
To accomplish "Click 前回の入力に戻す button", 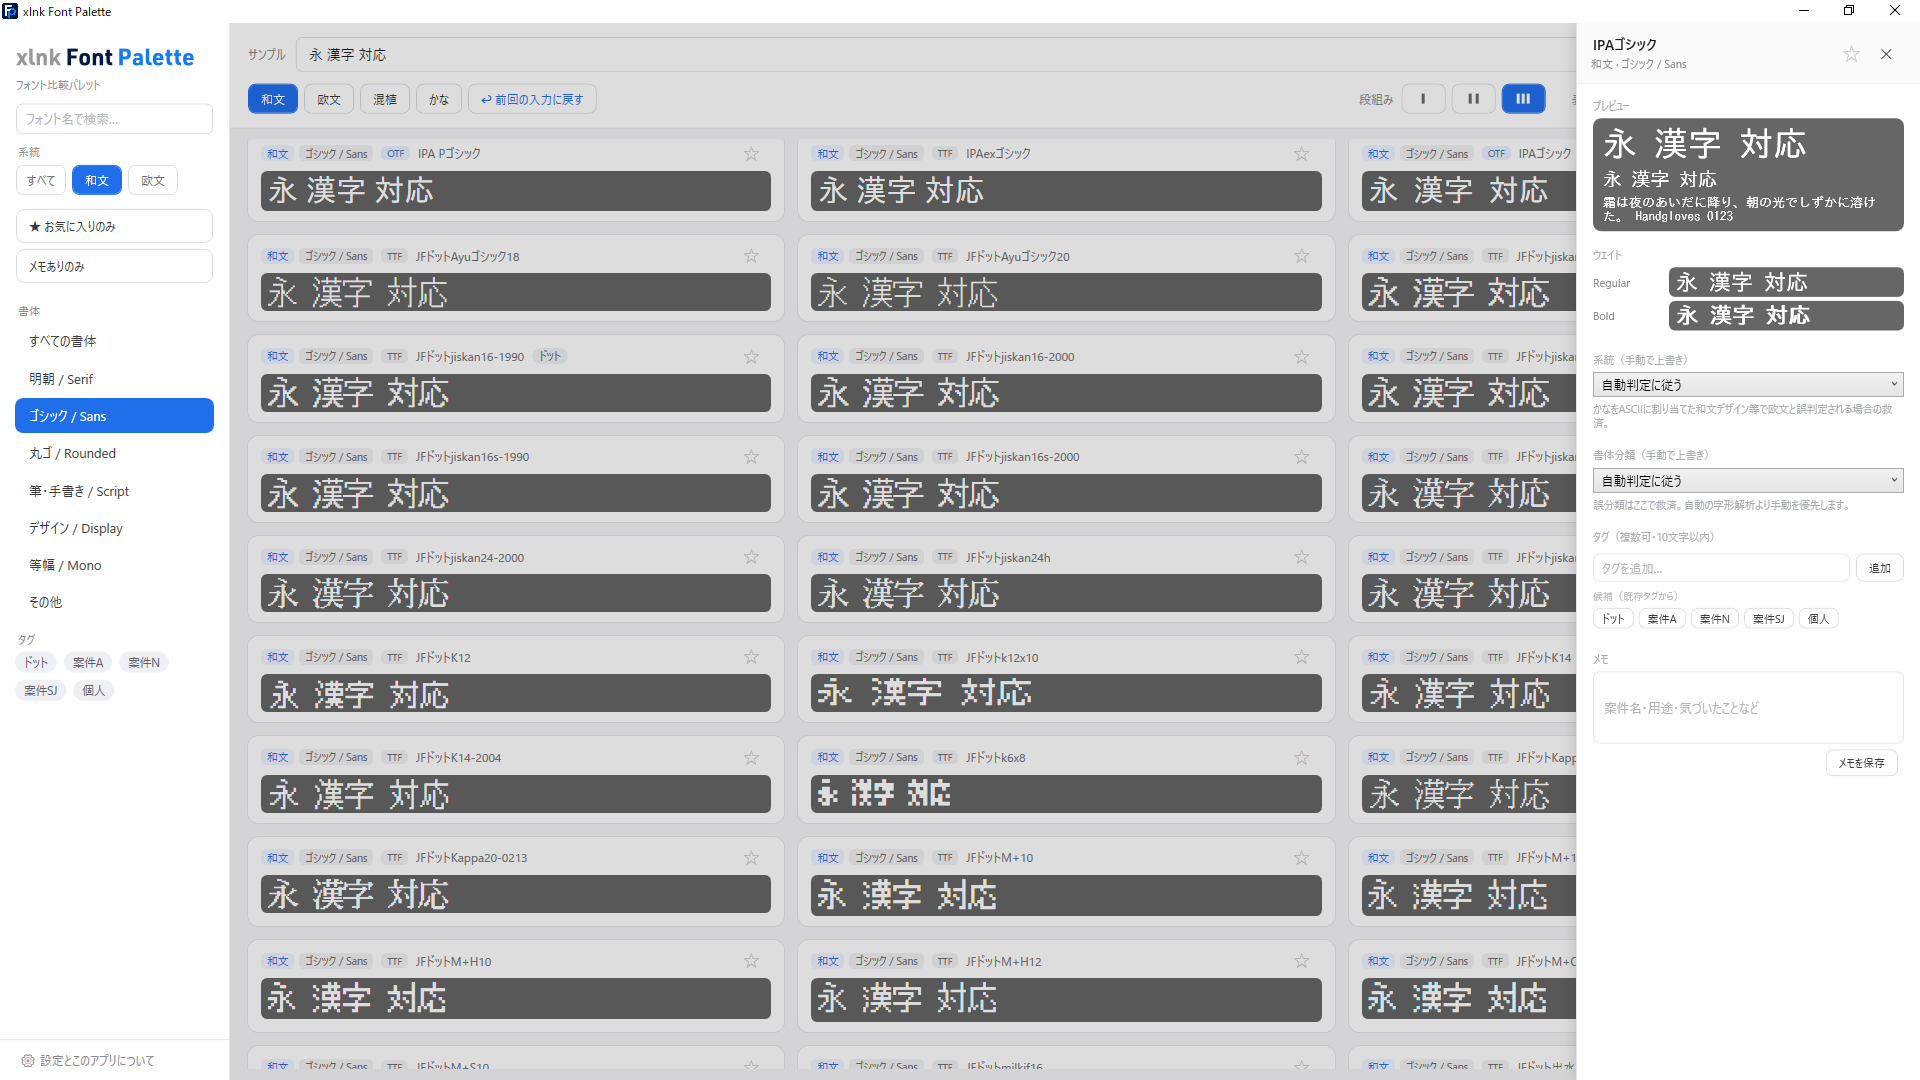I will [x=532, y=99].
